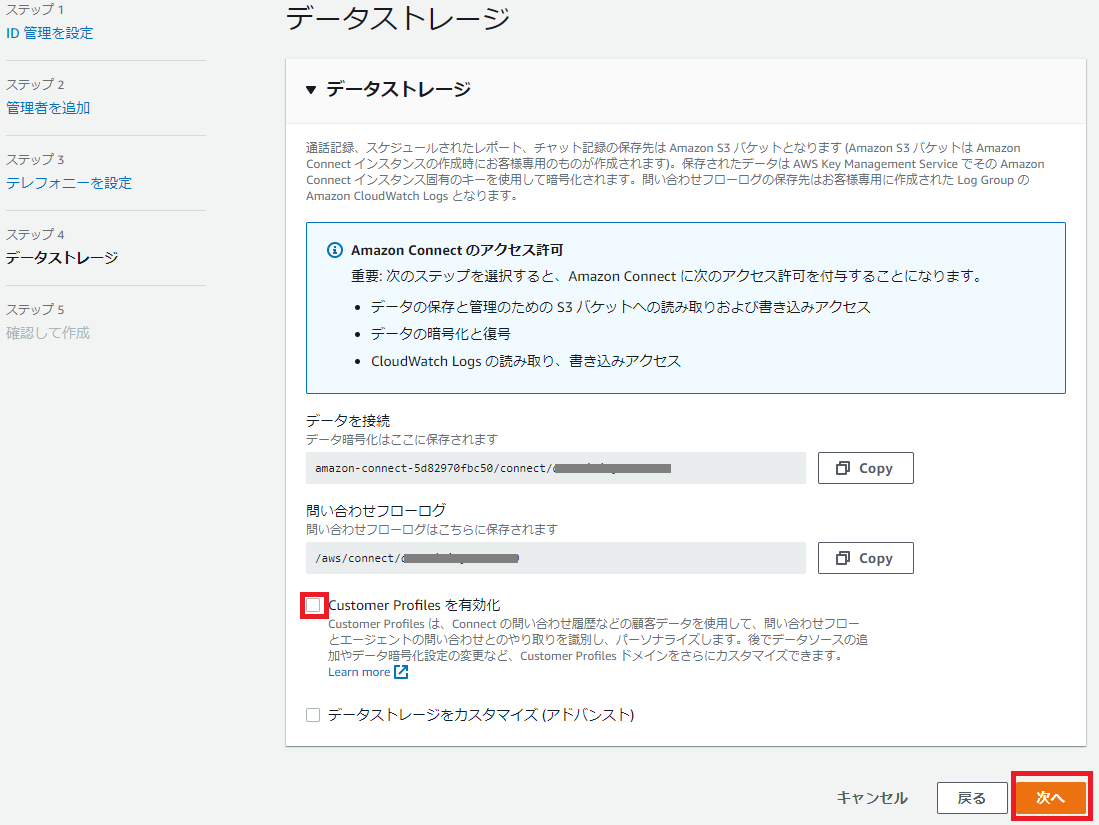Open the Learn more link
This screenshot has width=1099, height=825.
tap(359, 672)
